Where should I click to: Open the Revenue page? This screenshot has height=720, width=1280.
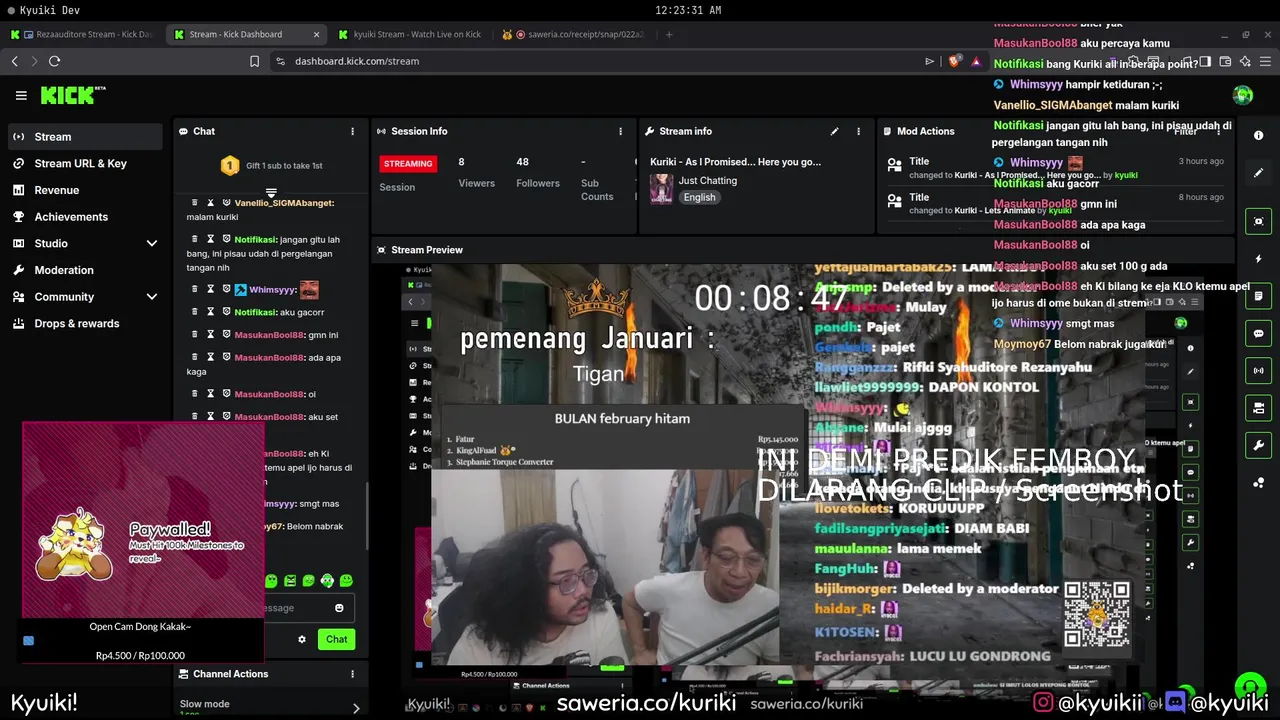(56, 190)
